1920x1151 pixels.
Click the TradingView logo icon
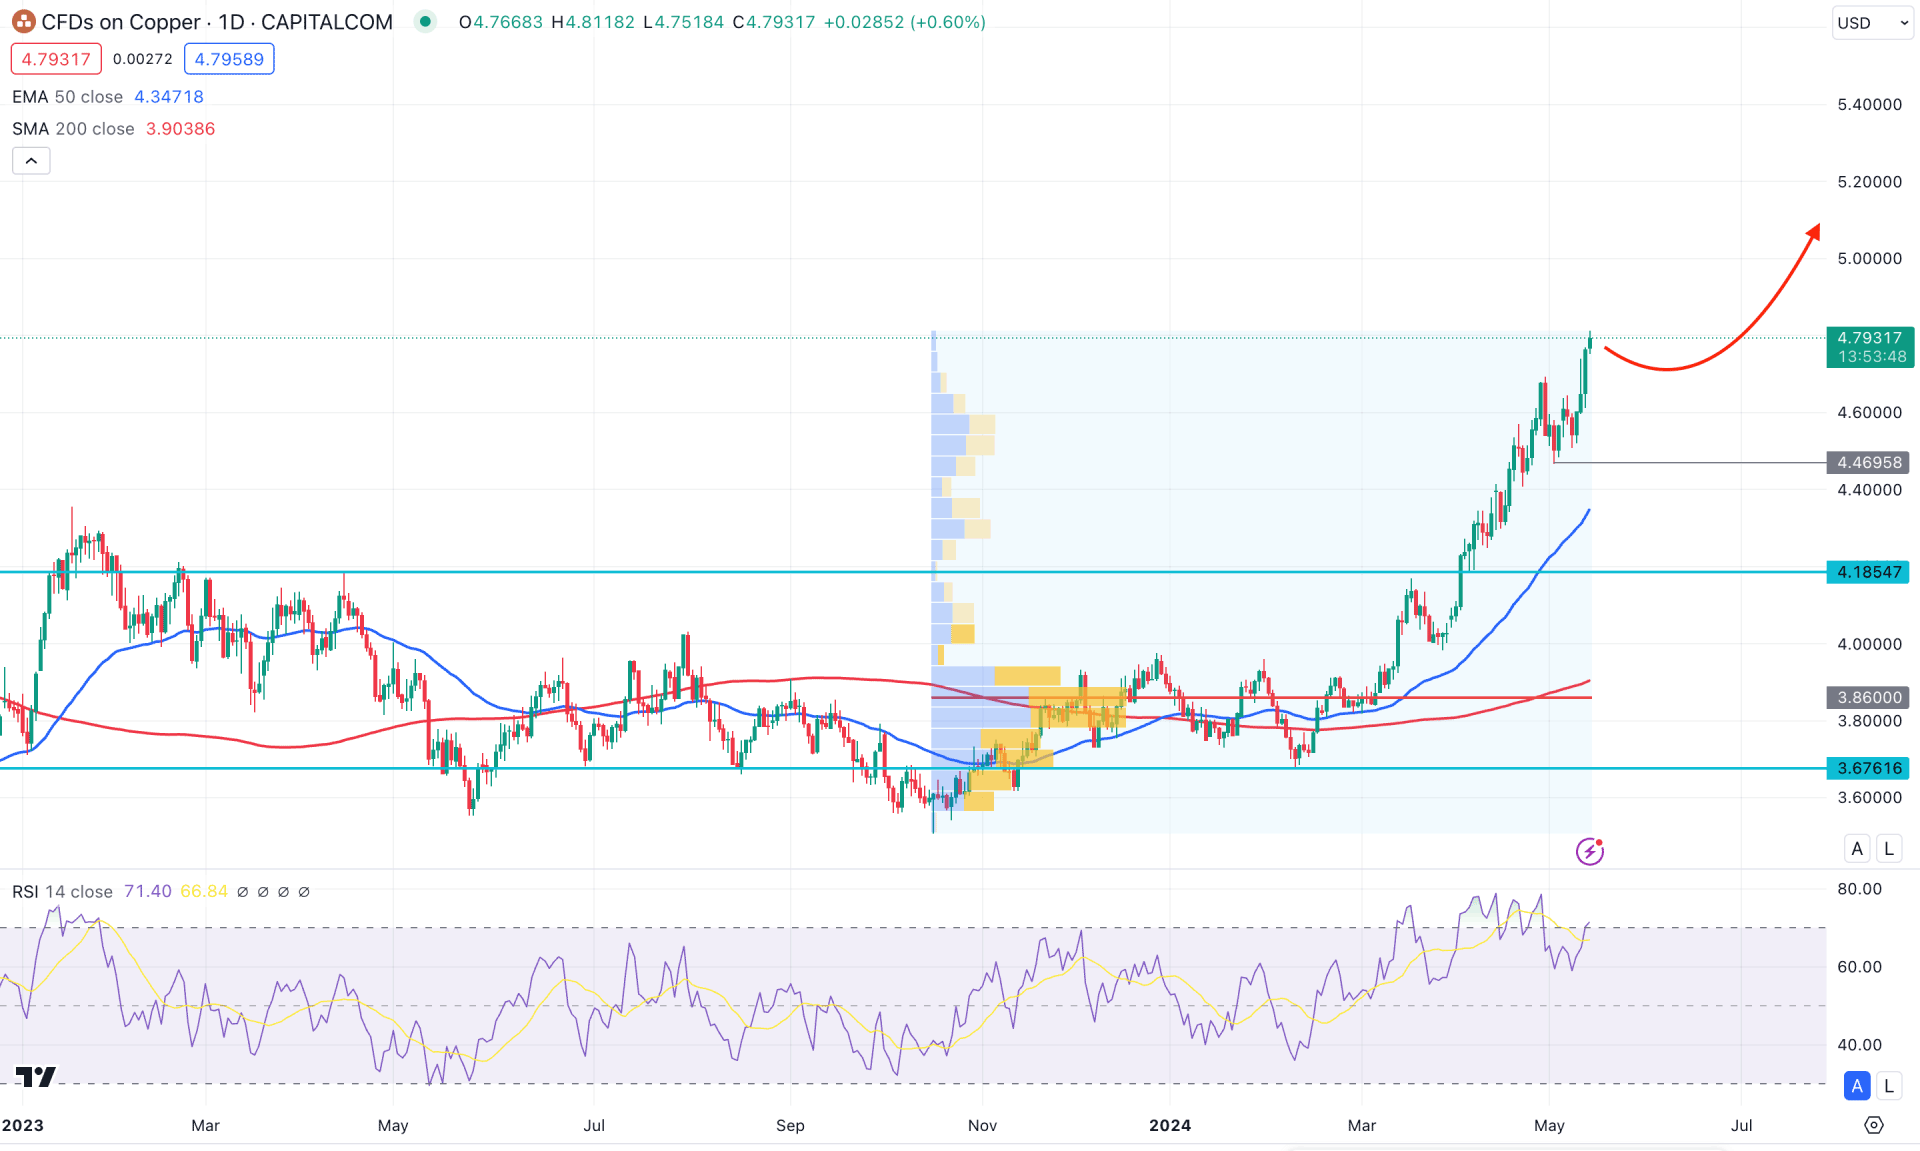[36, 1076]
